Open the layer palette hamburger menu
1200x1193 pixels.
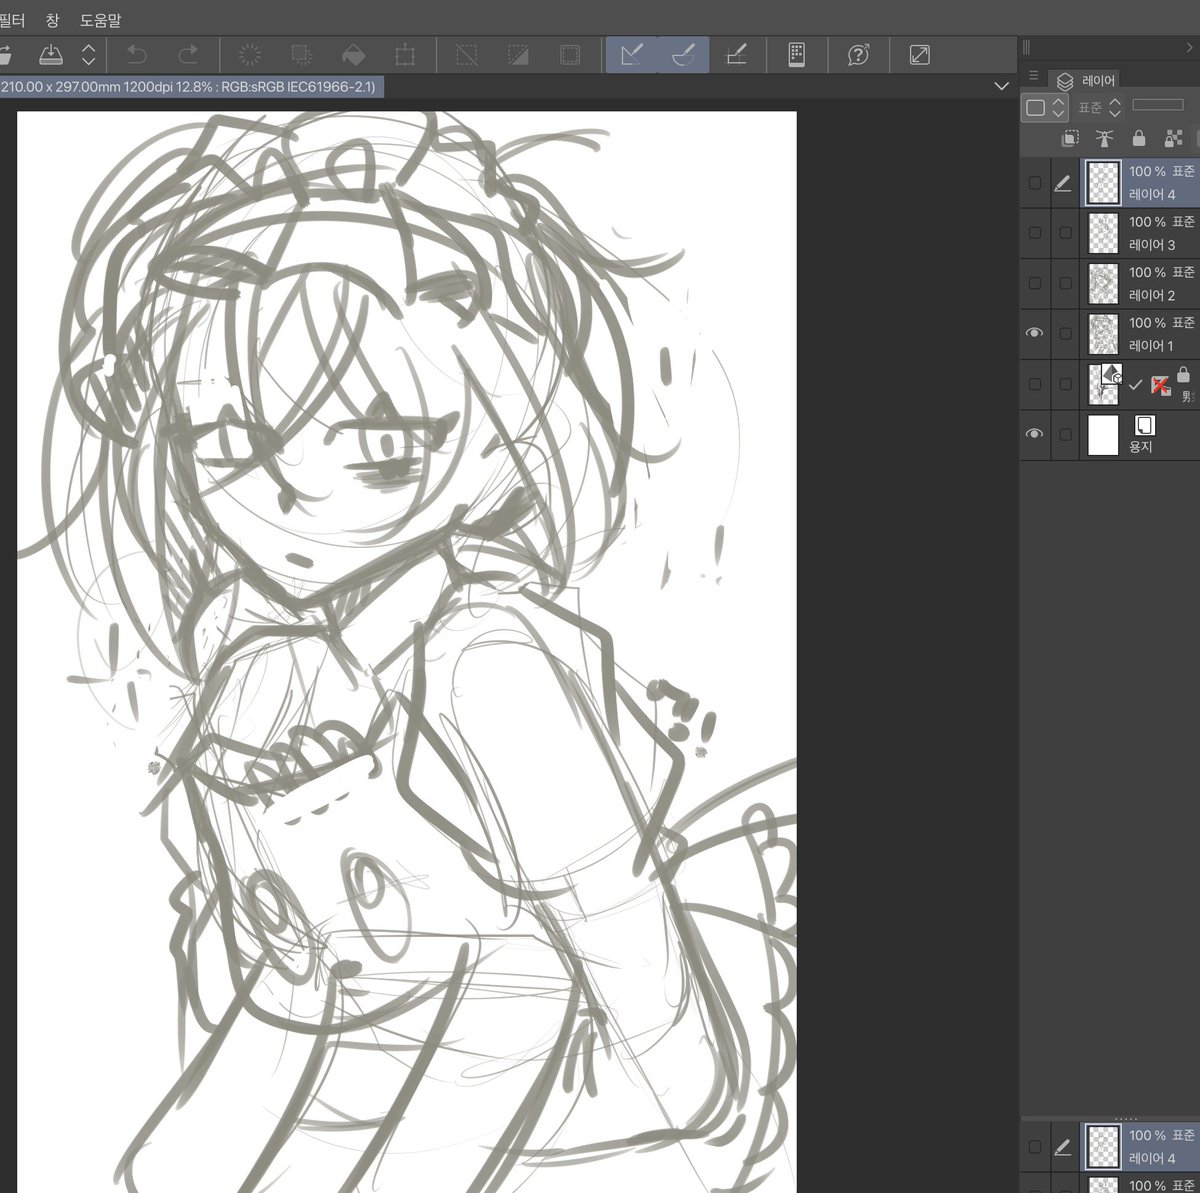pyautogui.click(x=1034, y=76)
